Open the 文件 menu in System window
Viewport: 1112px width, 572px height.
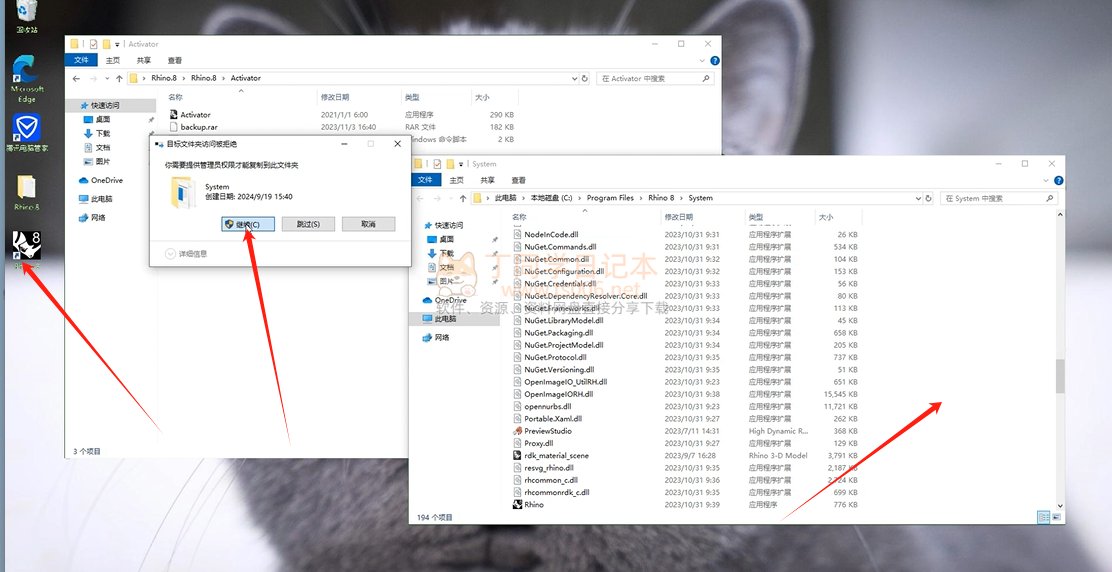click(425, 180)
